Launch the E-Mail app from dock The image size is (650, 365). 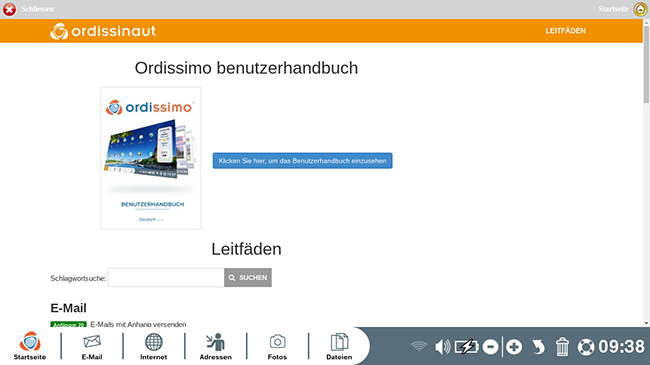point(92,346)
